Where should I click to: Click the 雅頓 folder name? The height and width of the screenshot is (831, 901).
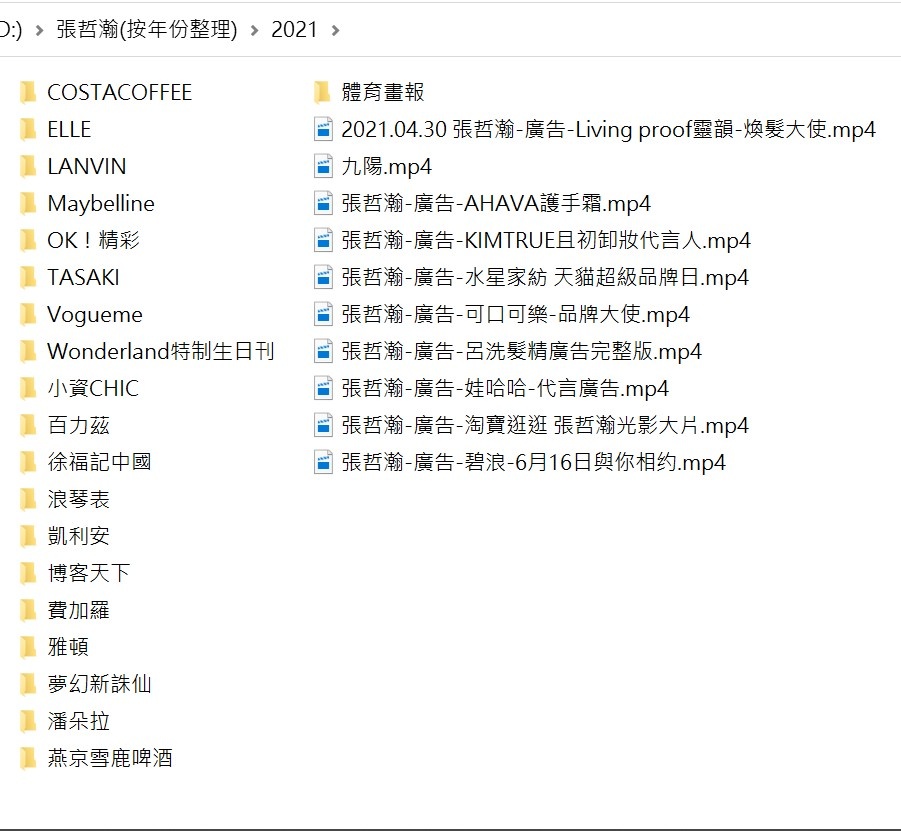click(68, 647)
